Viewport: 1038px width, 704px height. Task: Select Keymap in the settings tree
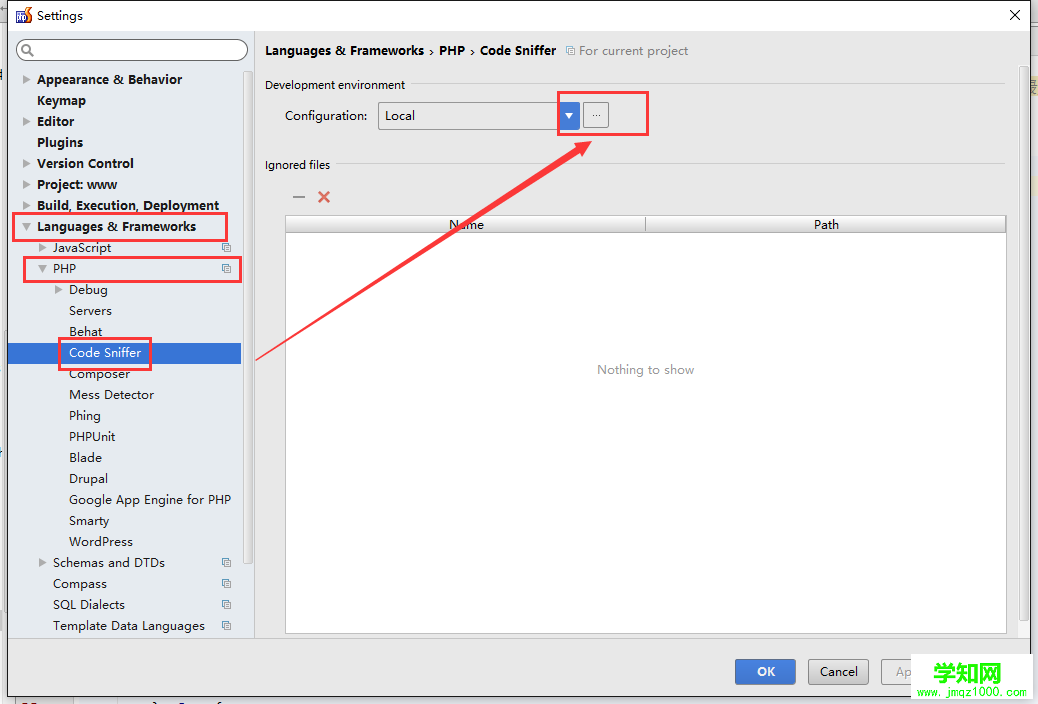62,101
